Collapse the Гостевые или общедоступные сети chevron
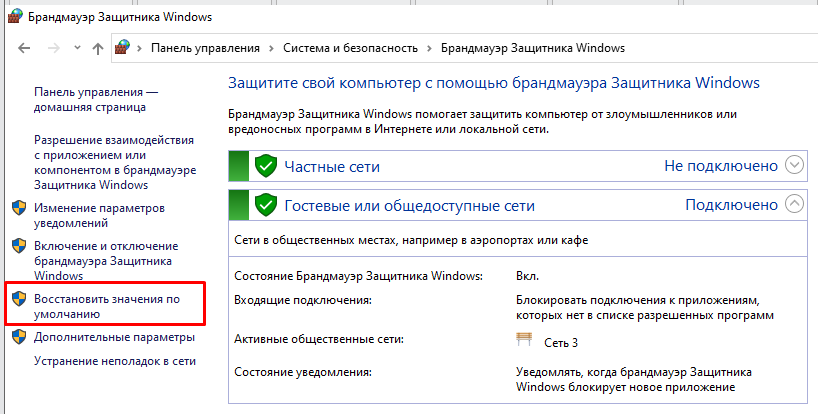The image size is (818, 414). tap(795, 205)
